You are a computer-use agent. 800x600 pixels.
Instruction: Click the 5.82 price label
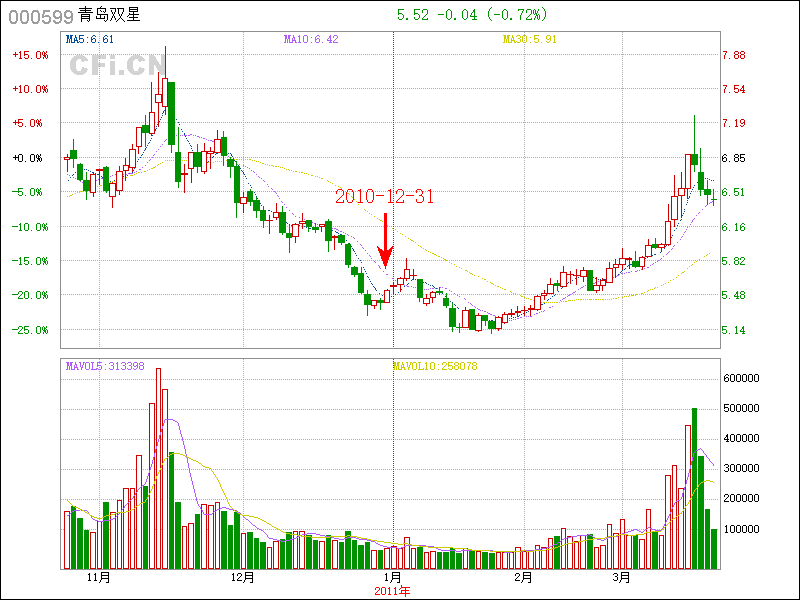(734, 261)
